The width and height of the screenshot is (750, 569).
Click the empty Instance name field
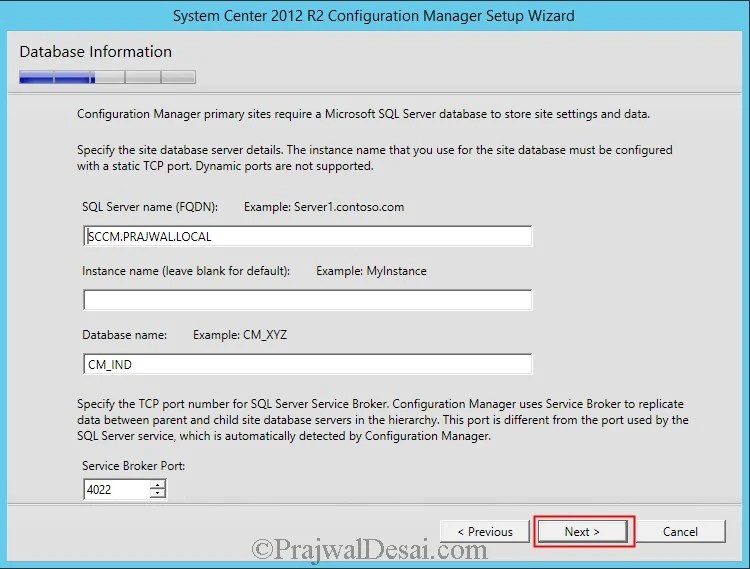coord(308,300)
